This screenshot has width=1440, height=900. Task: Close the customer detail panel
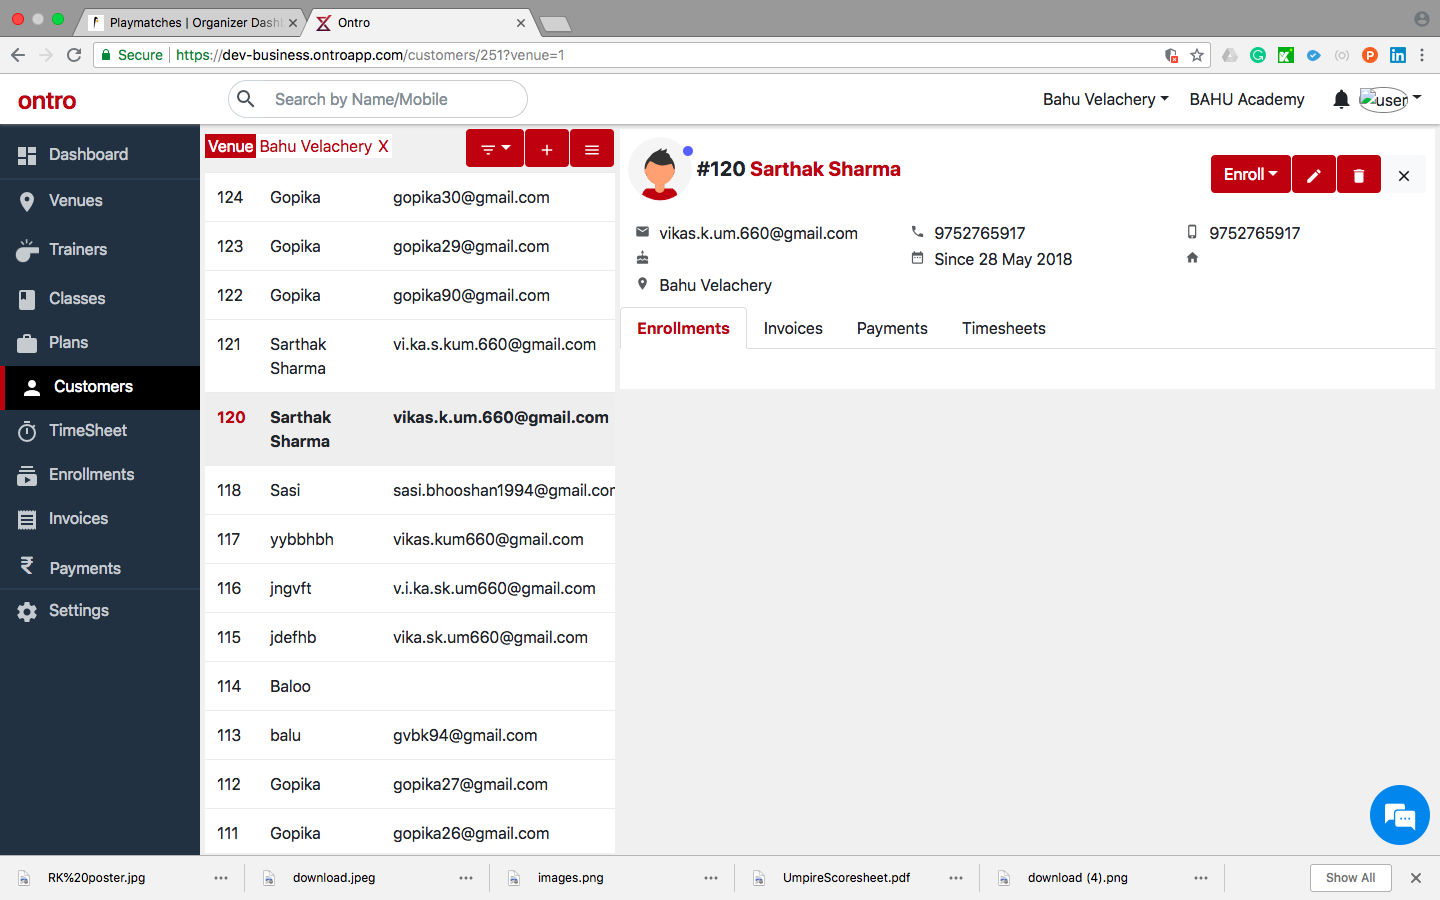(x=1404, y=175)
